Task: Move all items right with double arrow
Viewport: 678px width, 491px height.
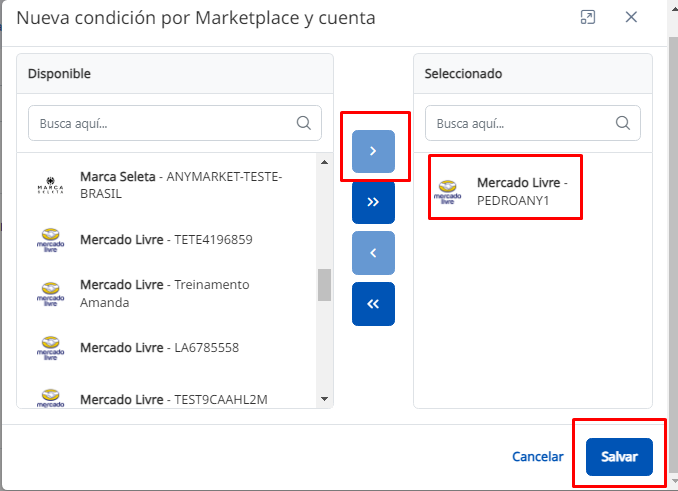Action: click(x=373, y=202)
